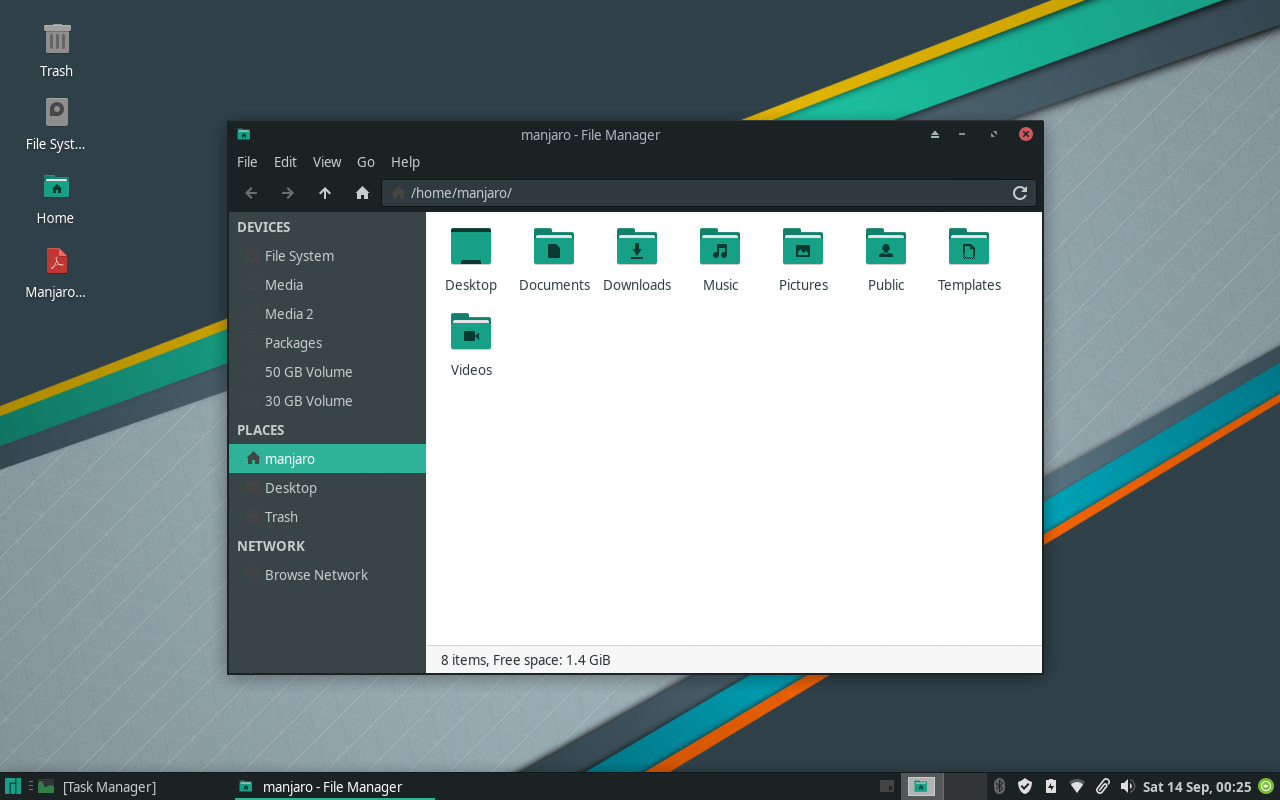
Task: Open the Manjaro application menu in the taskbar
Action: tap(12, 786)
